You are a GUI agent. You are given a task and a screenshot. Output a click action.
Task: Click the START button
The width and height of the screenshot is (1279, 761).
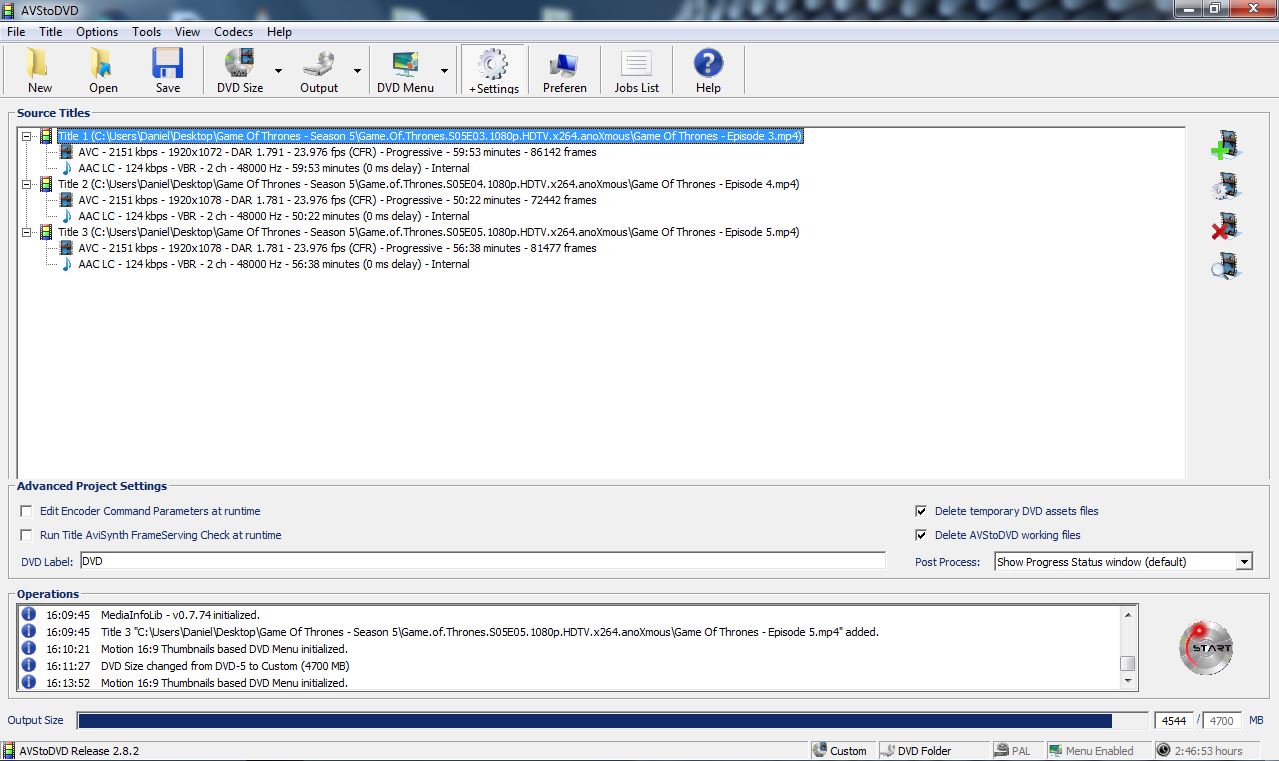1205,647
